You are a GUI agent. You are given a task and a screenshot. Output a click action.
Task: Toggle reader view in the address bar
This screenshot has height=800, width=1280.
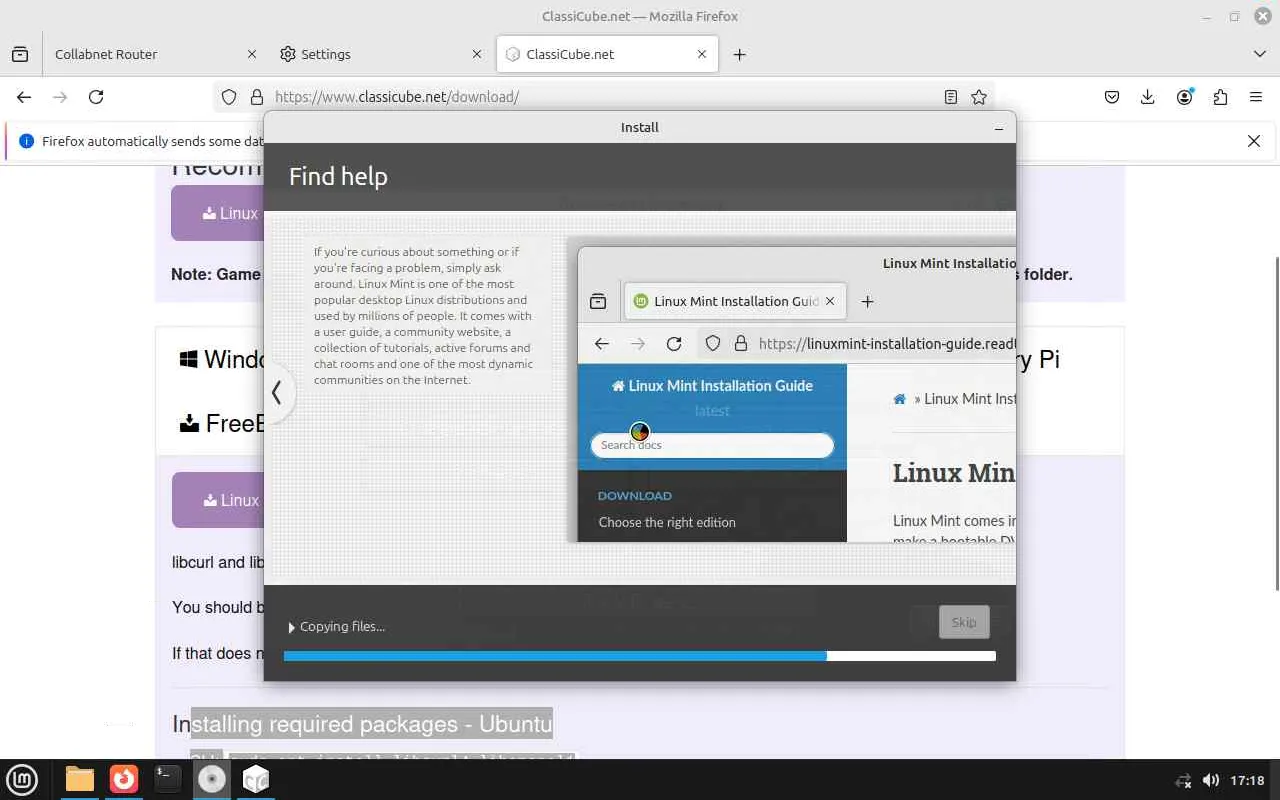[x=951, y=97]
